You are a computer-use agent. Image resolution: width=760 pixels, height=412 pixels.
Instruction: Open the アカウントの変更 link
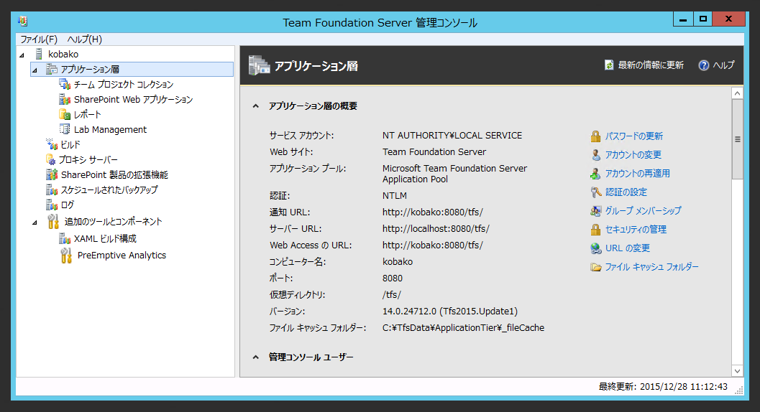pyautogui.click(x=633, y=155)
